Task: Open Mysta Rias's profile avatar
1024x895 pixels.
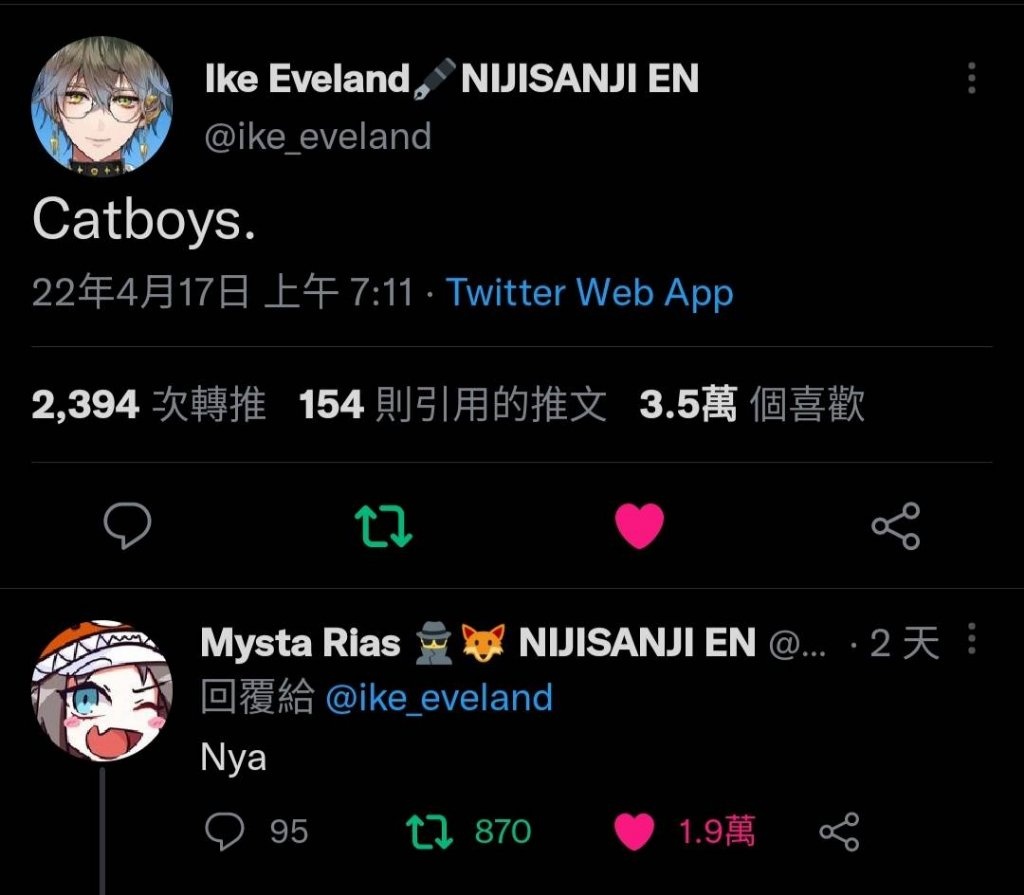Action: [x=102, y=691]
